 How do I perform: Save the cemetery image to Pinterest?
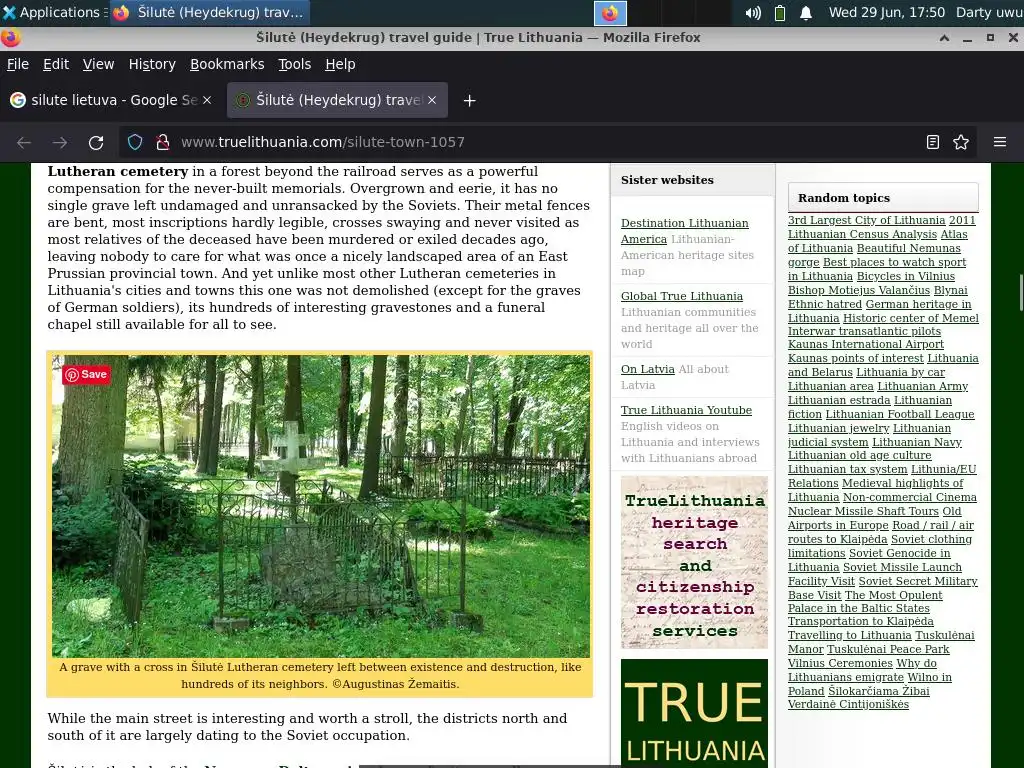[86, 374]
